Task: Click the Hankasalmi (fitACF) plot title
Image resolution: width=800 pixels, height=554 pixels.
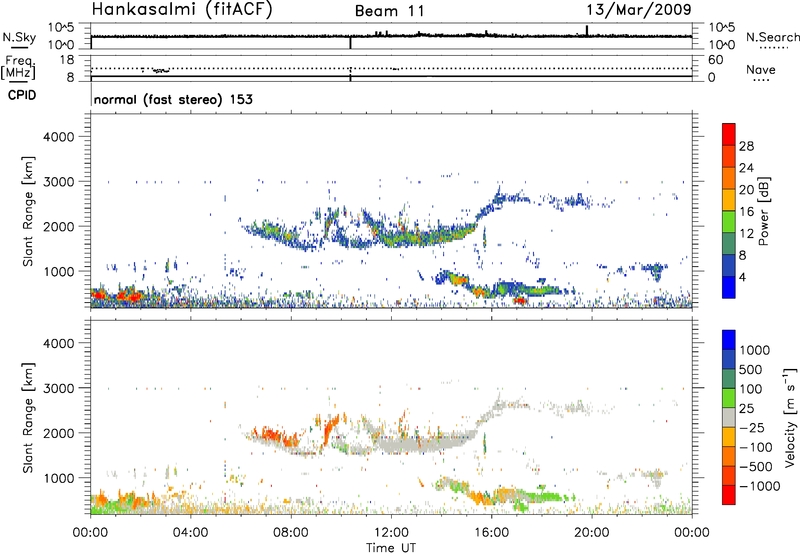Action: (x=182, y=10)
